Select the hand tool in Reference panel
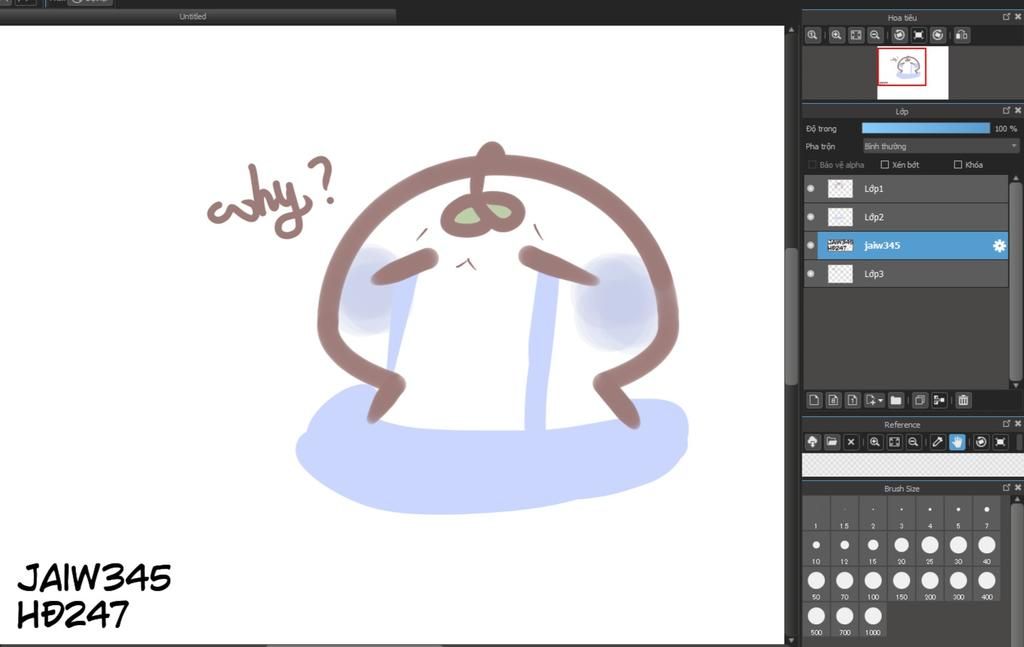This screenshot has width=1024, height=647. pyautogui.click(x=957, y=442)
